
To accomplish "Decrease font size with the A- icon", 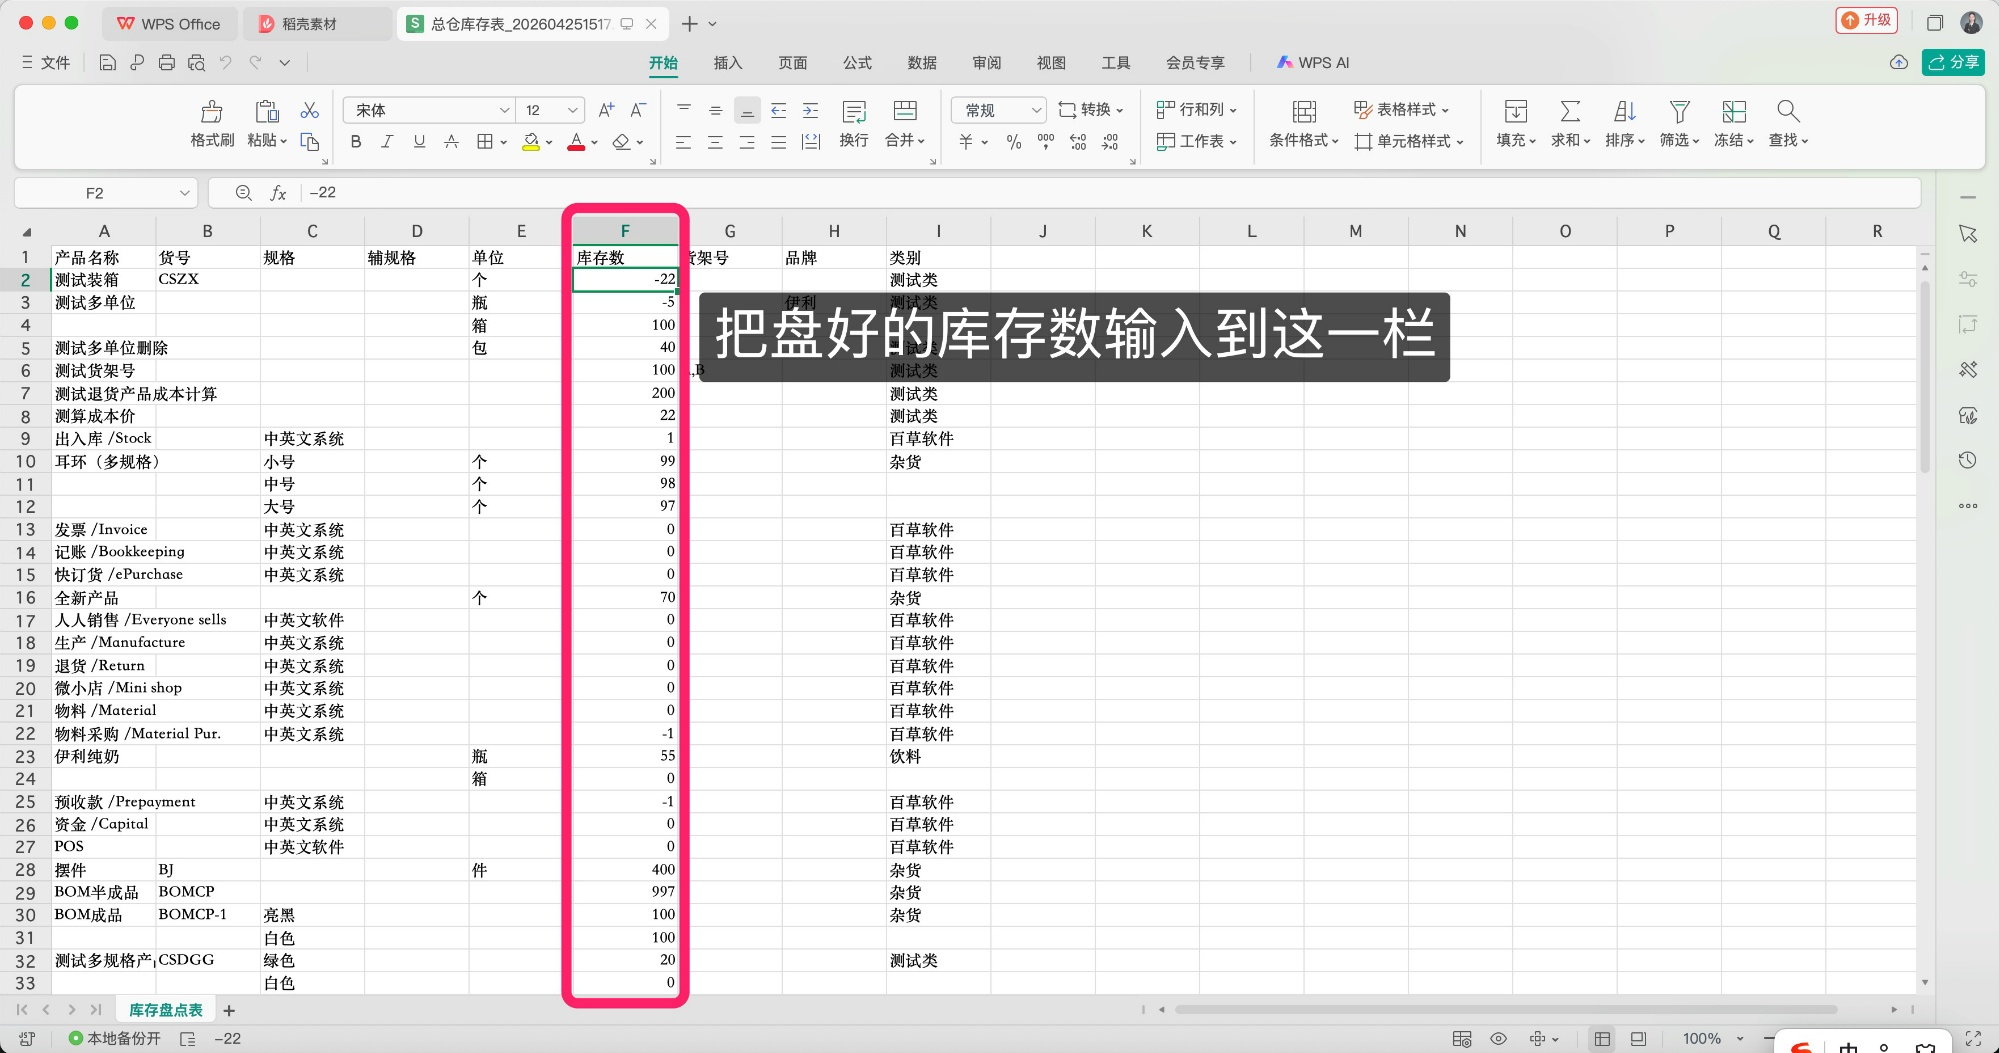I will pos(638,110).
